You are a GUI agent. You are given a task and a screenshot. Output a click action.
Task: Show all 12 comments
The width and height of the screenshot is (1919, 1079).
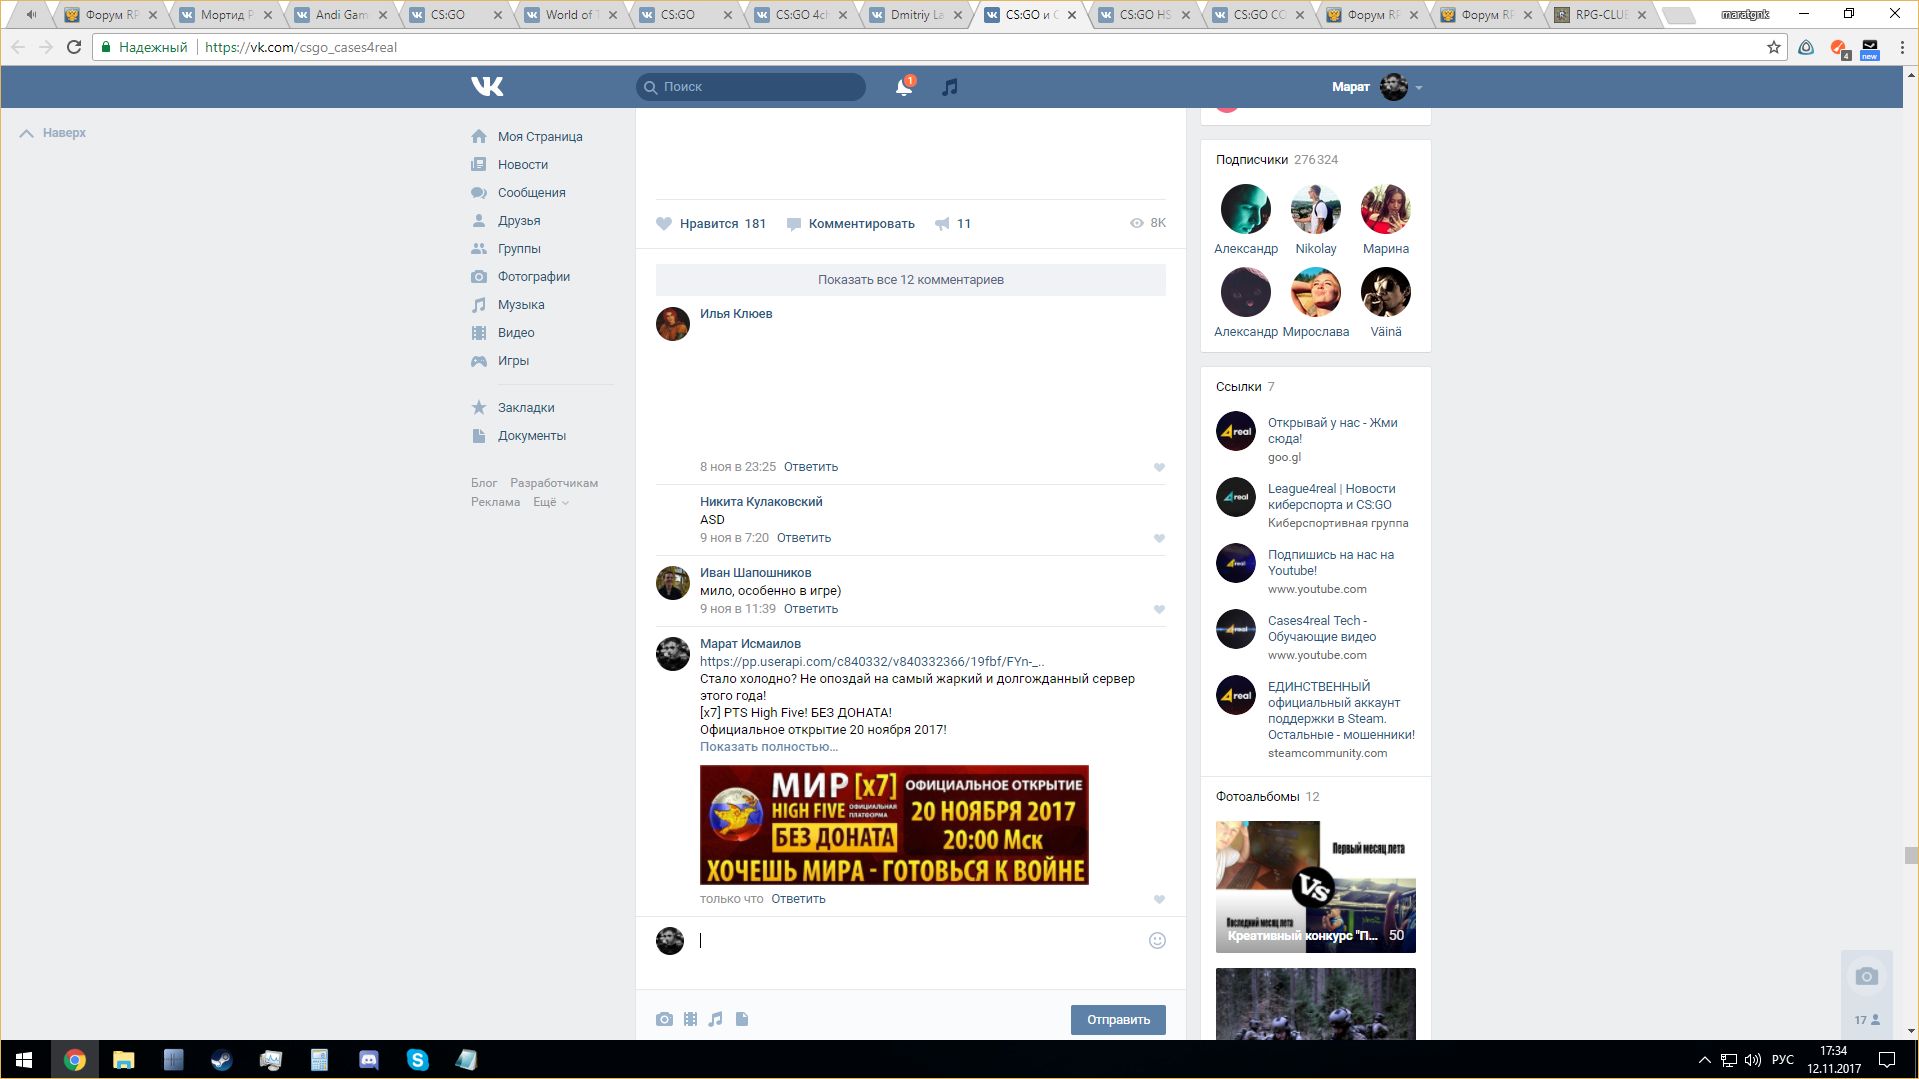pyautogui.click(x=911, y=280)
